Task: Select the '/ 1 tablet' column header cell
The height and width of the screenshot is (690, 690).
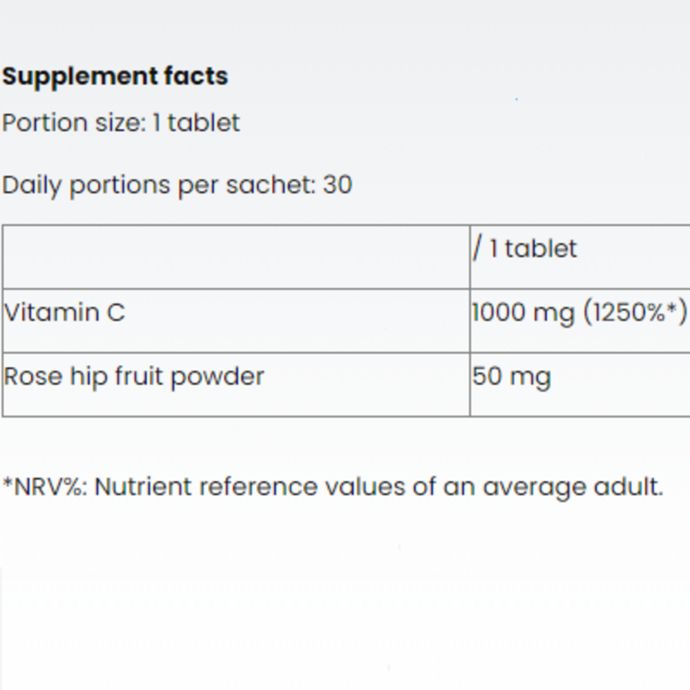Action: coord(580,257)
